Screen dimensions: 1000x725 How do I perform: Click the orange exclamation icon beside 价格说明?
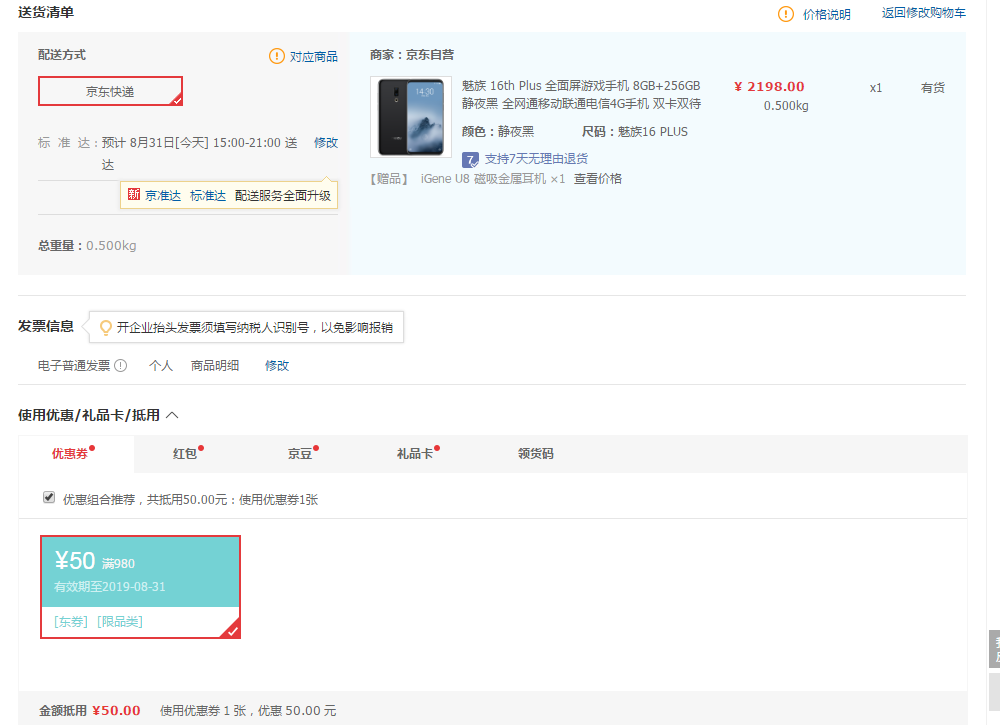(786, 14)
